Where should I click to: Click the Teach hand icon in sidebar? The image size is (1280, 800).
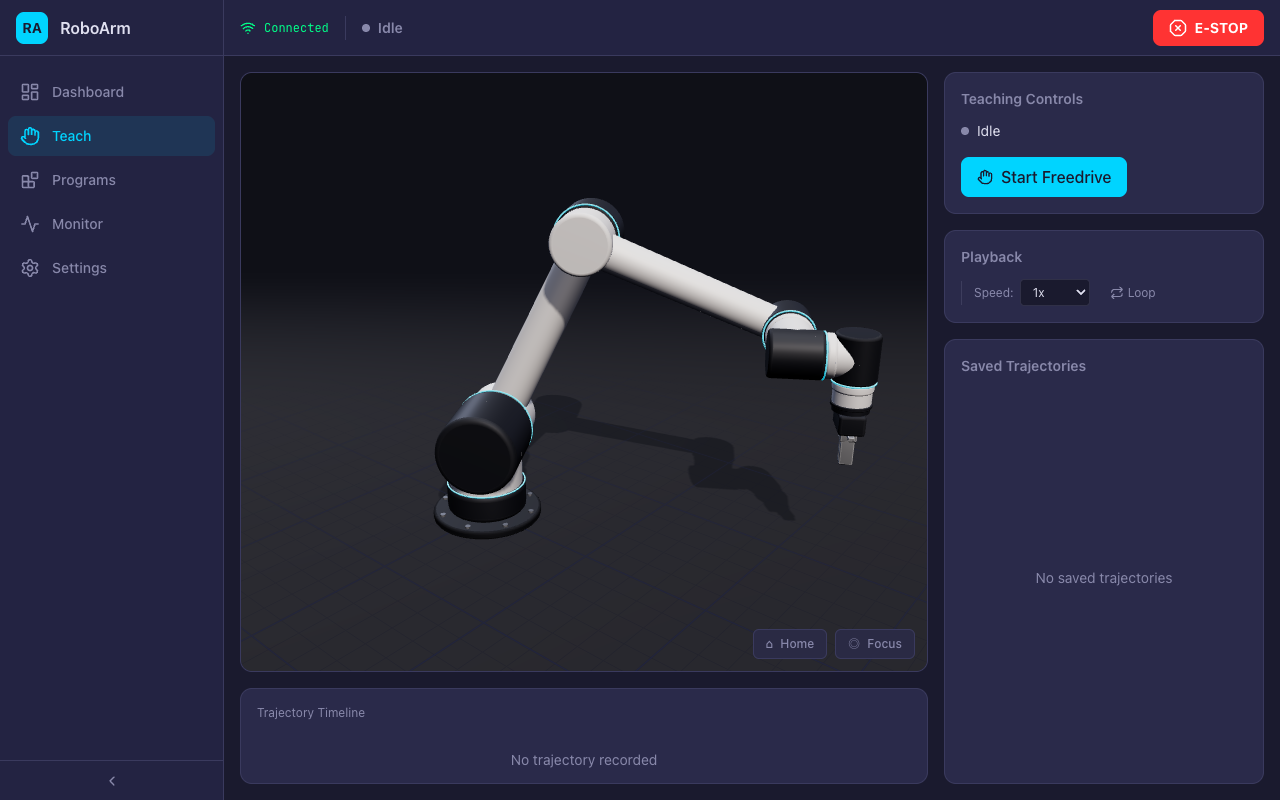tap(30, 136)
